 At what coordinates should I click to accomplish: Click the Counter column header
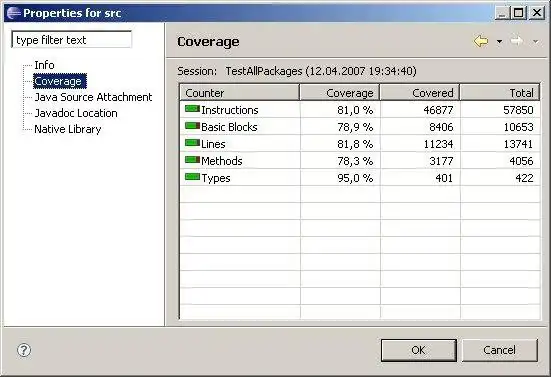point(240,93)
